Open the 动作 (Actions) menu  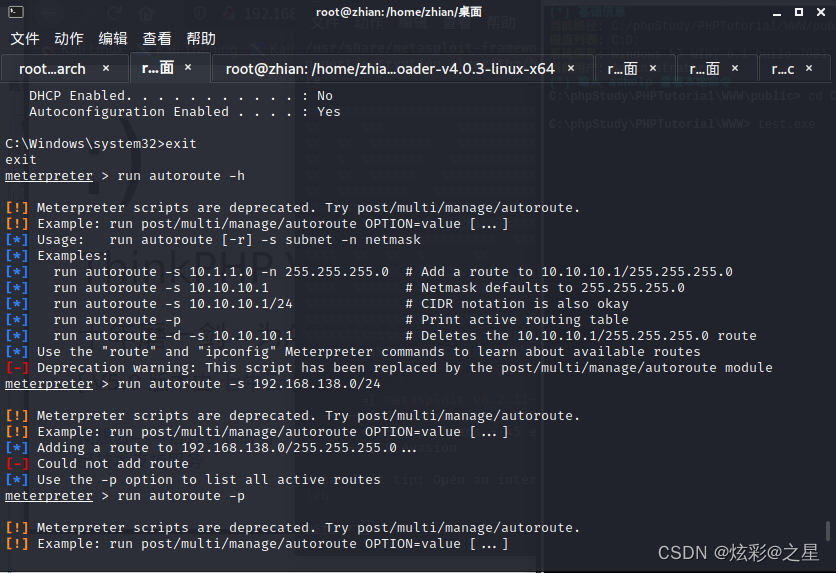(69, 38)
